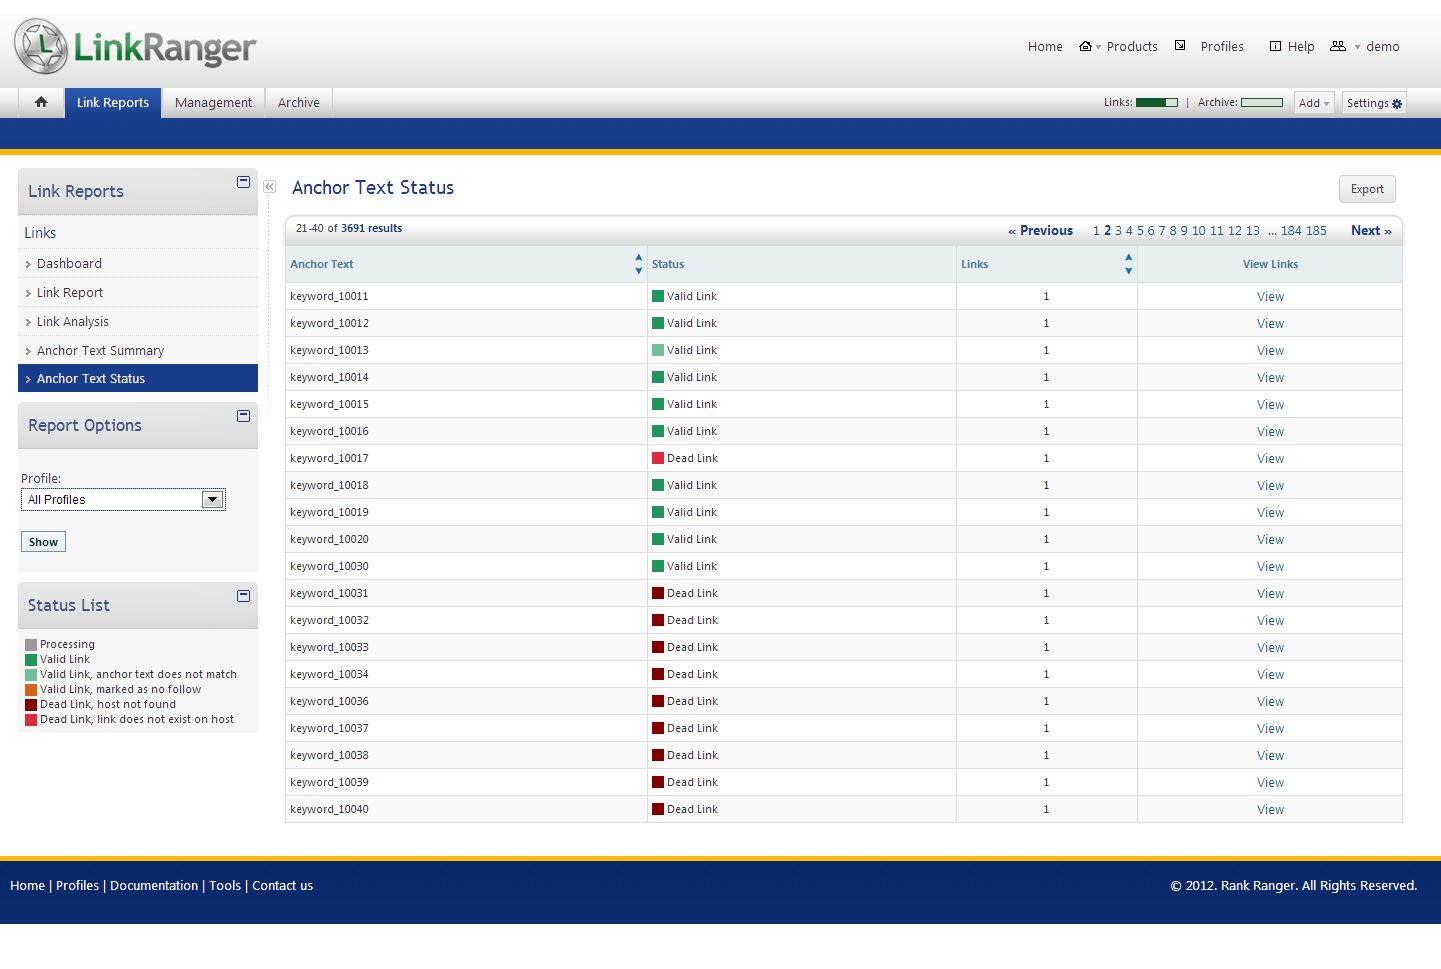Viewport: 1441px width, 969px height.
Task: Sort by the Anchor Text column arrows
Action: pos(638,264)
